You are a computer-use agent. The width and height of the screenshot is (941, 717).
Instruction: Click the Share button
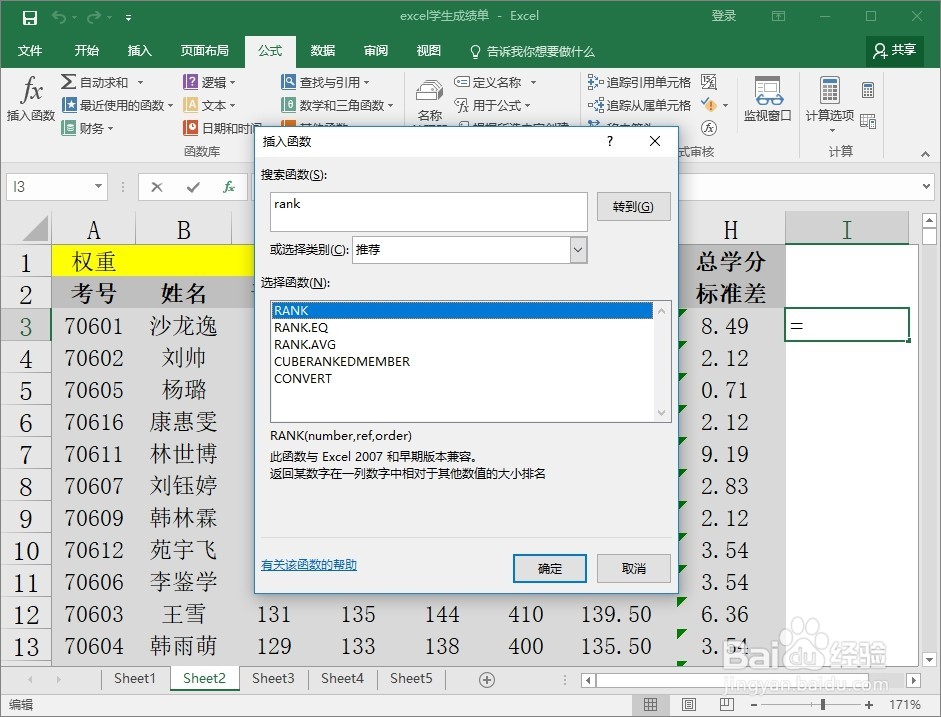click(x=895, y=50)
